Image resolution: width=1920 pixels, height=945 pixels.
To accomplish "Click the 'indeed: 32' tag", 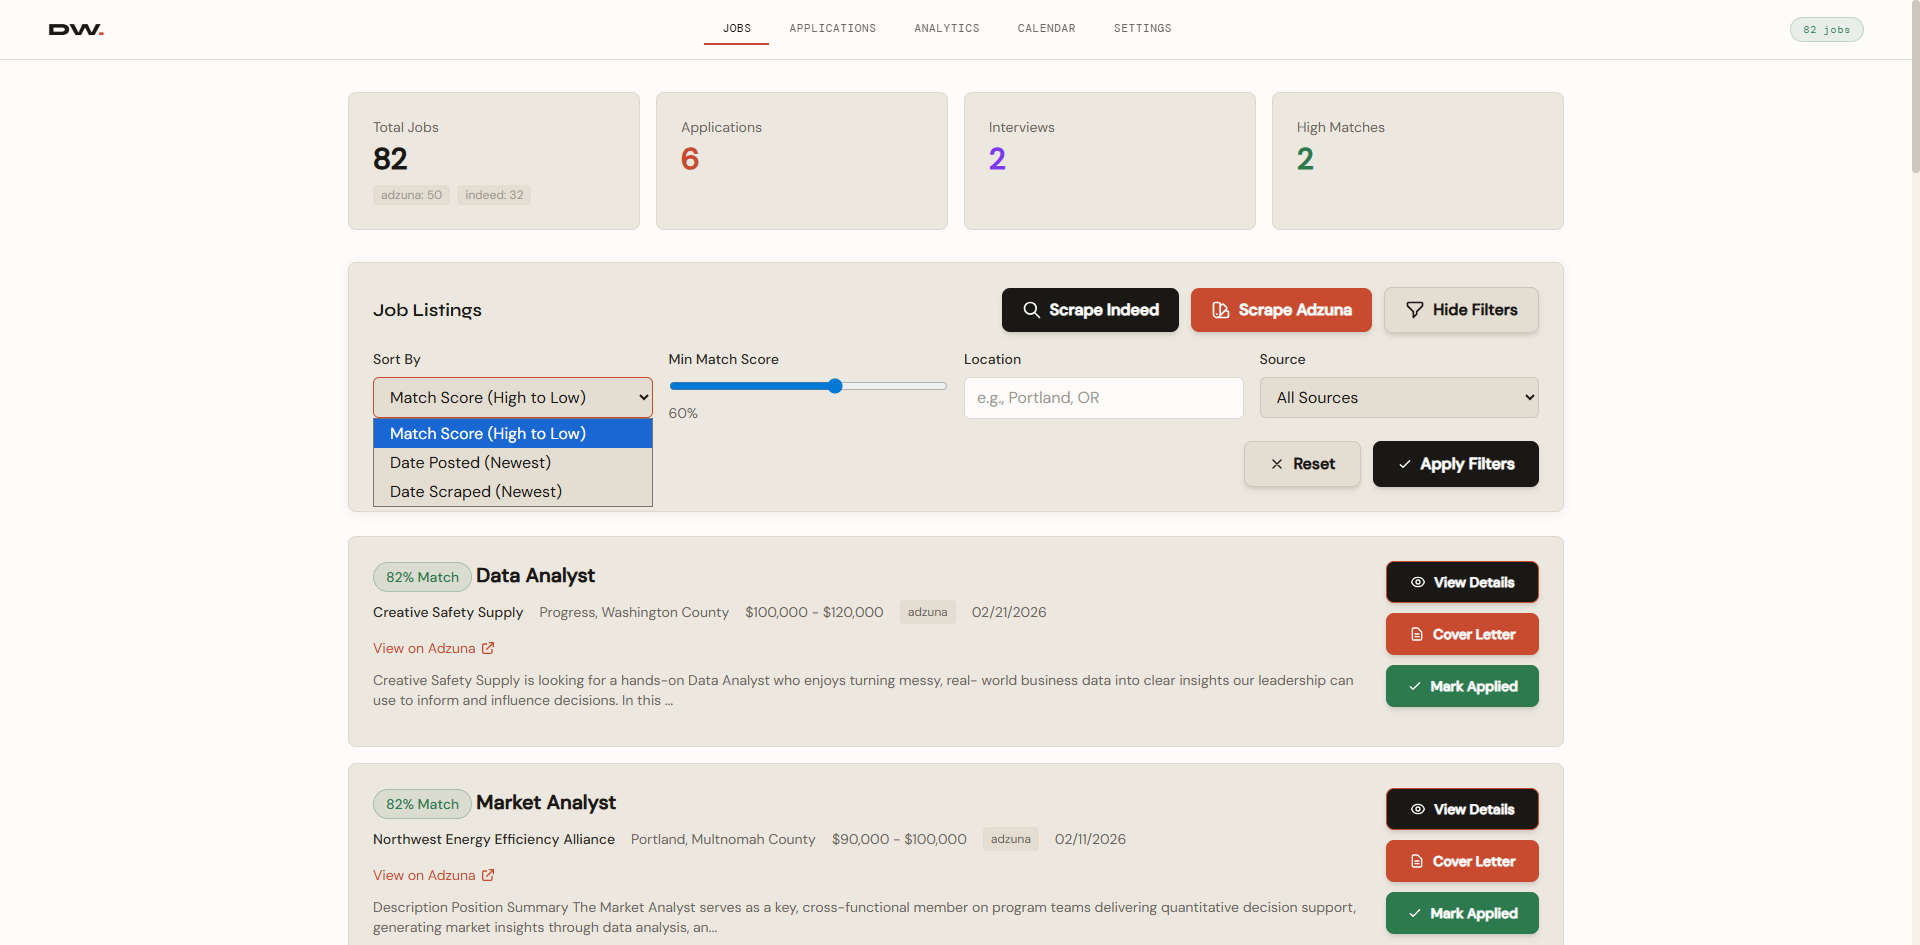I will coord(494,195).
